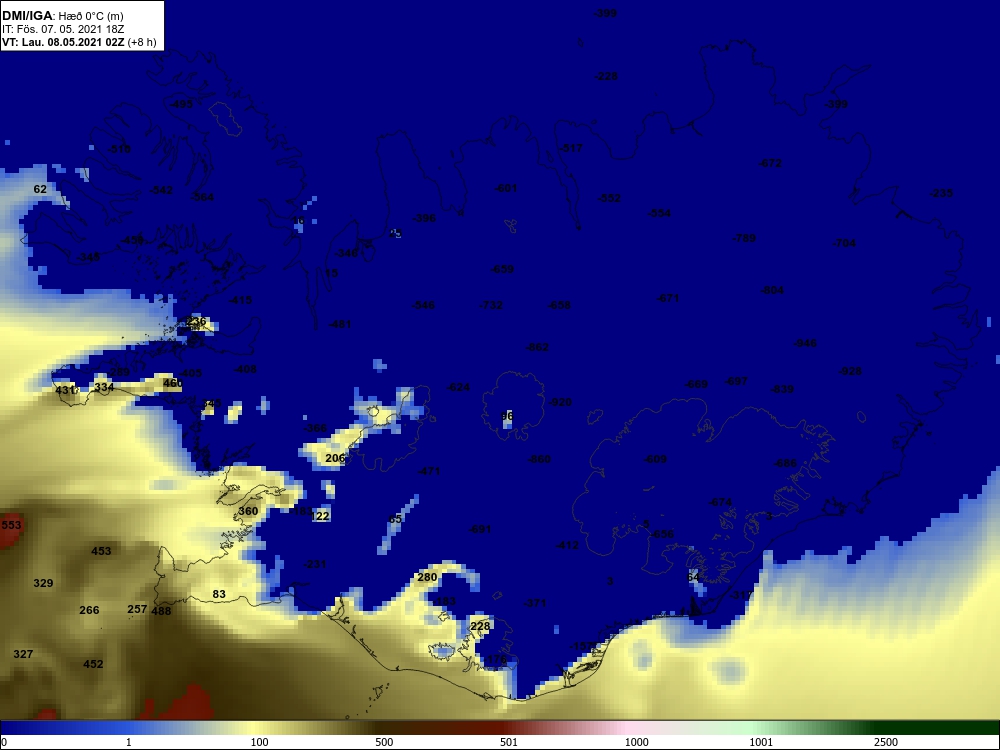Image resolution: width=1000 pixels, height=750 pixels.
Task: Click the map value '-228' in the north
Action: (x=605, y=76)
